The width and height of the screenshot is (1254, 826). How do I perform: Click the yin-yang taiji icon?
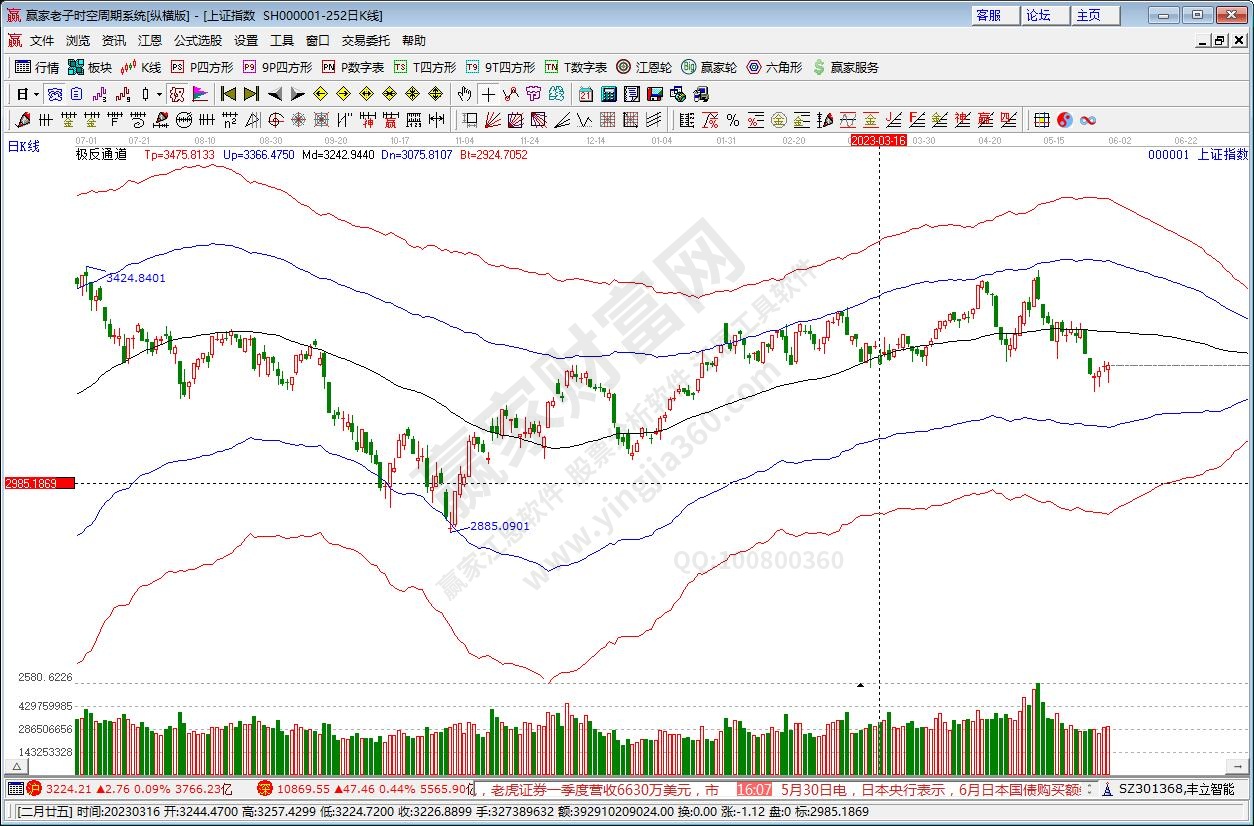[x=1065, y=120]
